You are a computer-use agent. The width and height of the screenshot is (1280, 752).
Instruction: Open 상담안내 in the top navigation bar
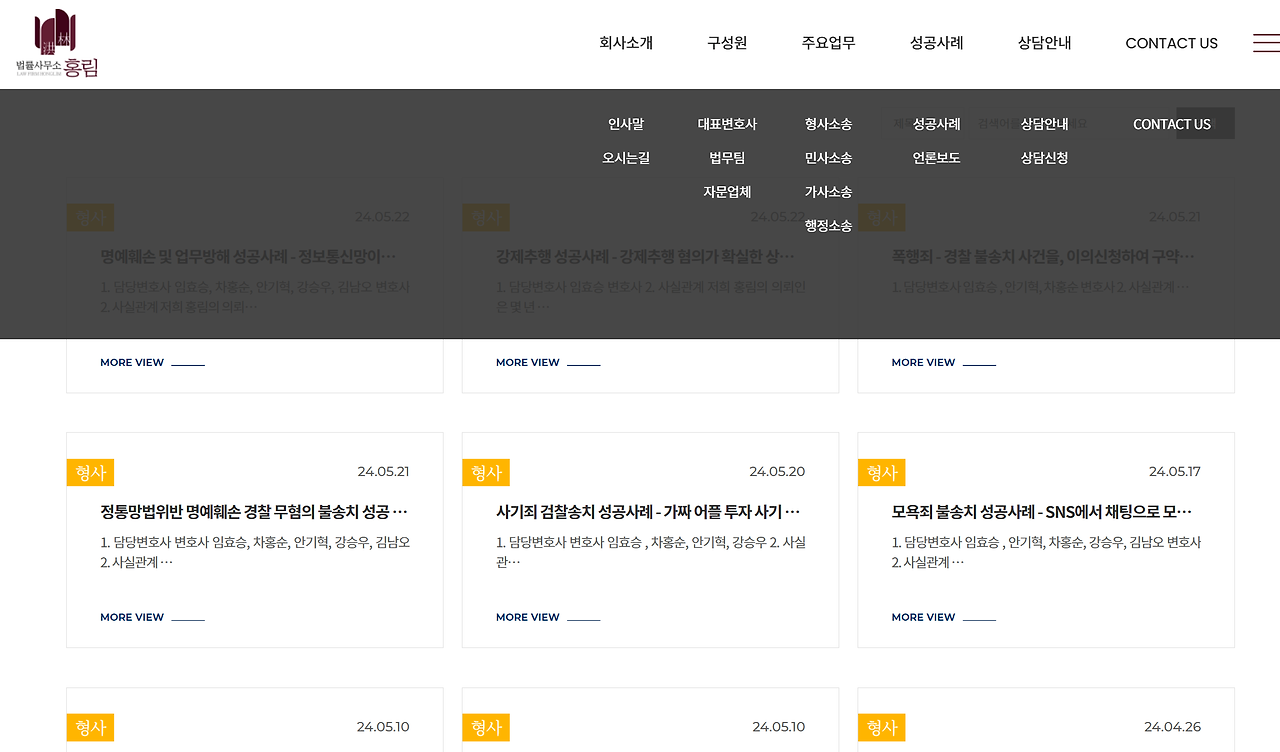click(1044, 43)
